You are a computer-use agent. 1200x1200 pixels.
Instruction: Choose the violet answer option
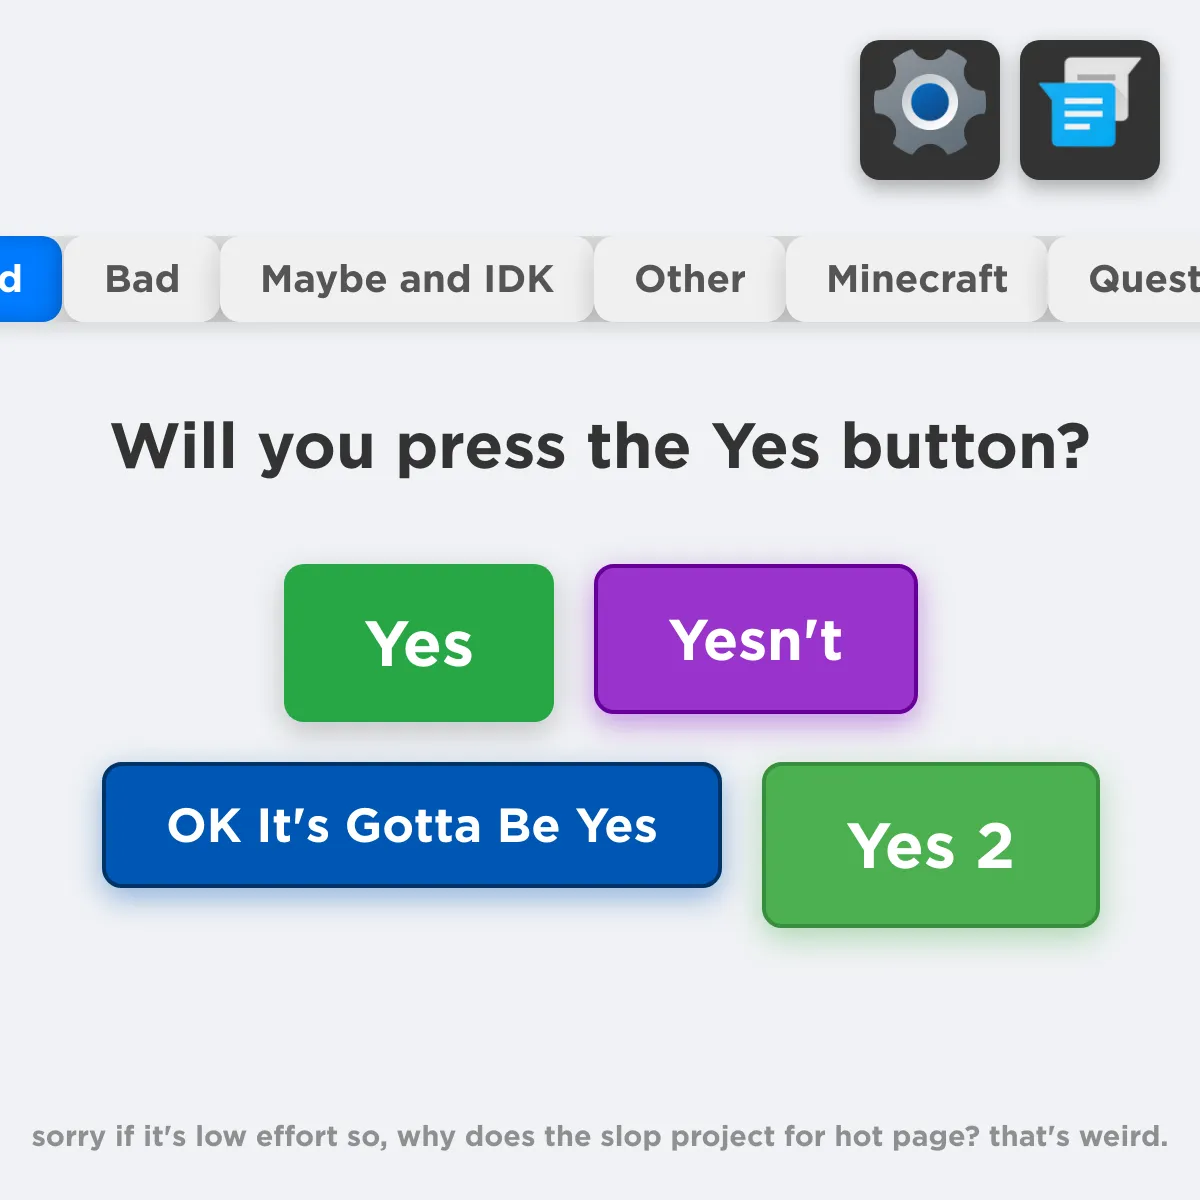click(x=756, y=639)
